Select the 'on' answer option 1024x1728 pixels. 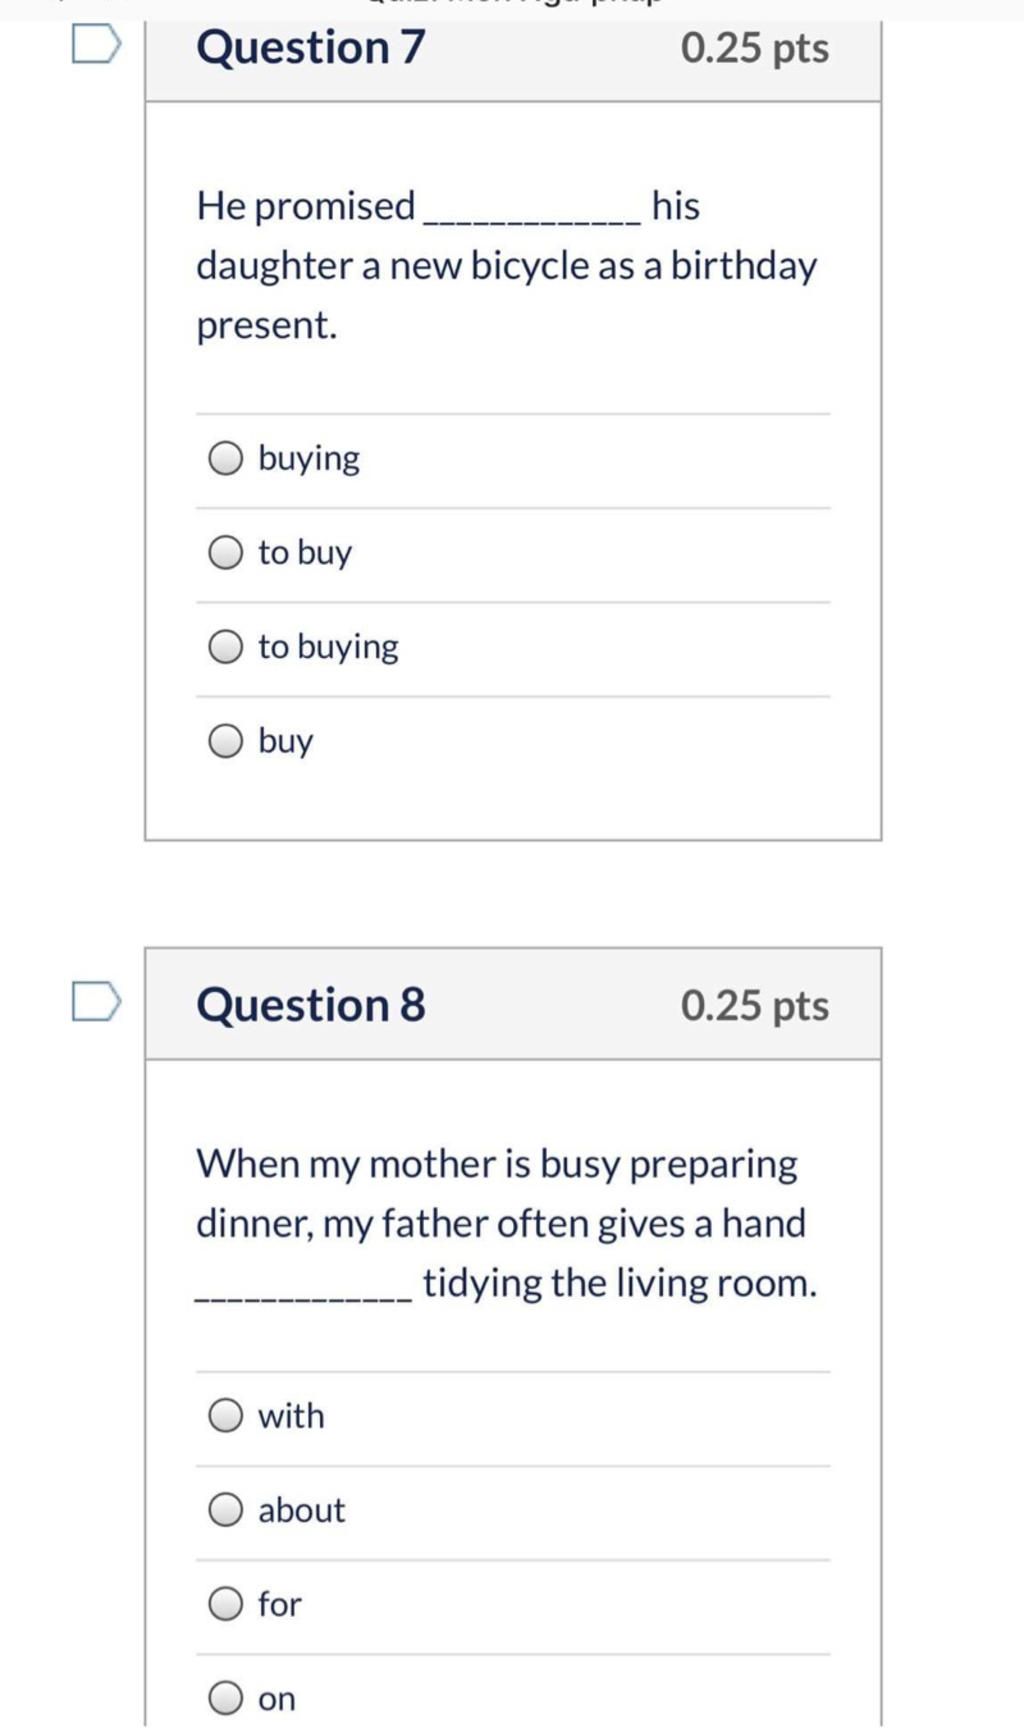pos(226,1698)
